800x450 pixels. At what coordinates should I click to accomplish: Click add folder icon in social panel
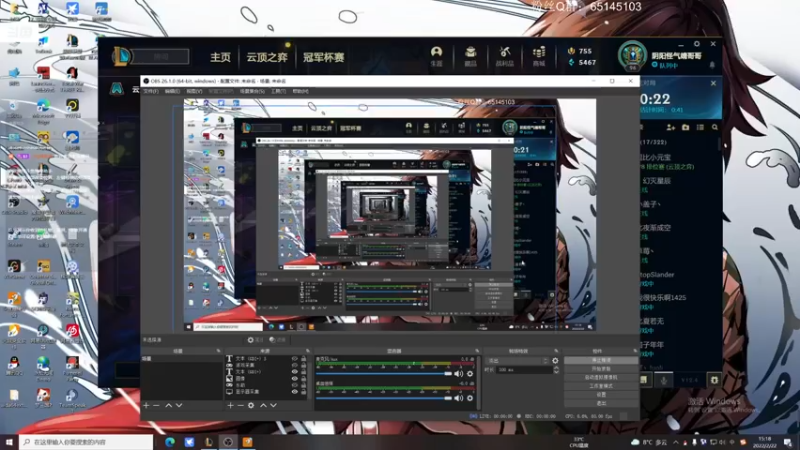tap(685, 127)
